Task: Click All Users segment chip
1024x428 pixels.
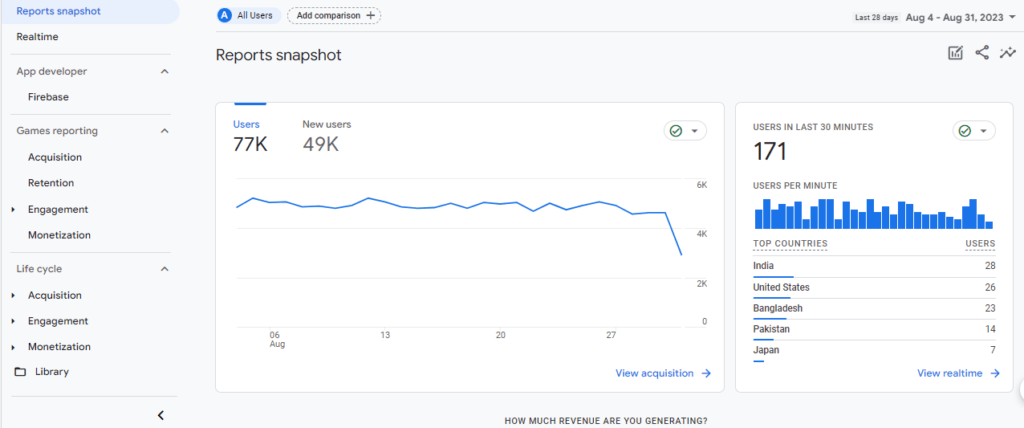Action: [x=249, y=15]
